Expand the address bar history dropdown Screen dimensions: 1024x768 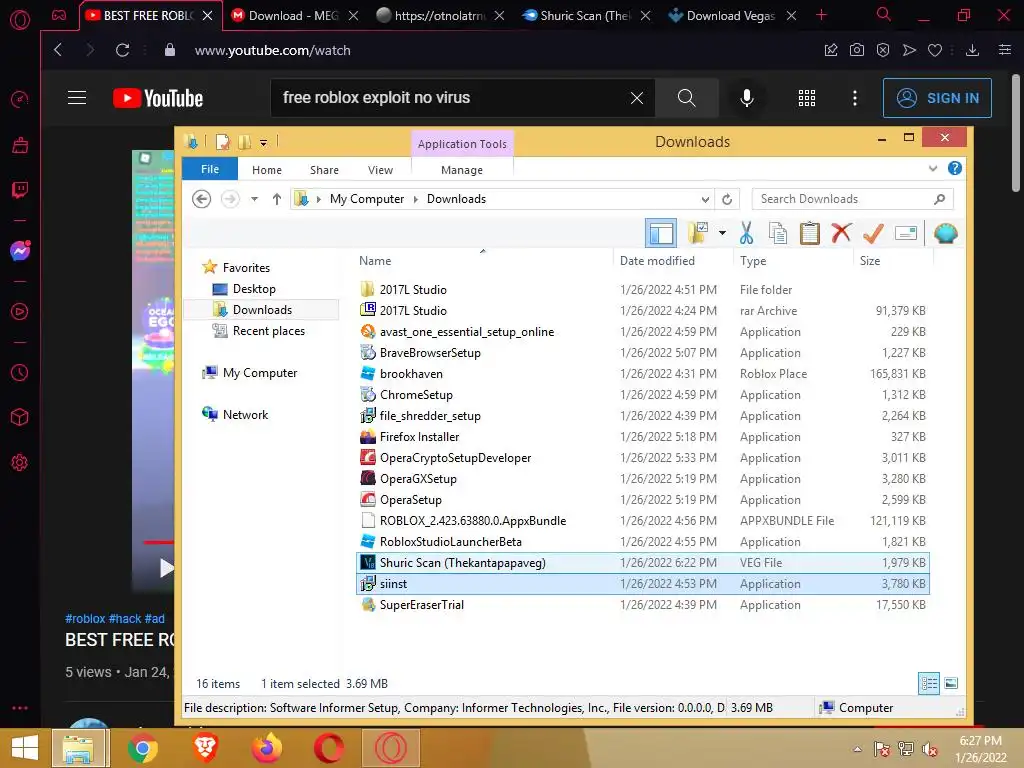(x=705, y=199)
